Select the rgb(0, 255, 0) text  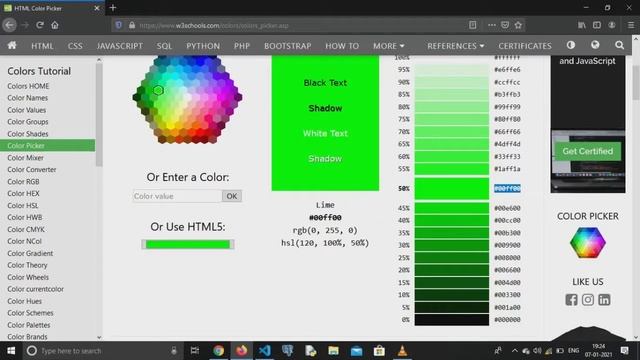point(325,230)
